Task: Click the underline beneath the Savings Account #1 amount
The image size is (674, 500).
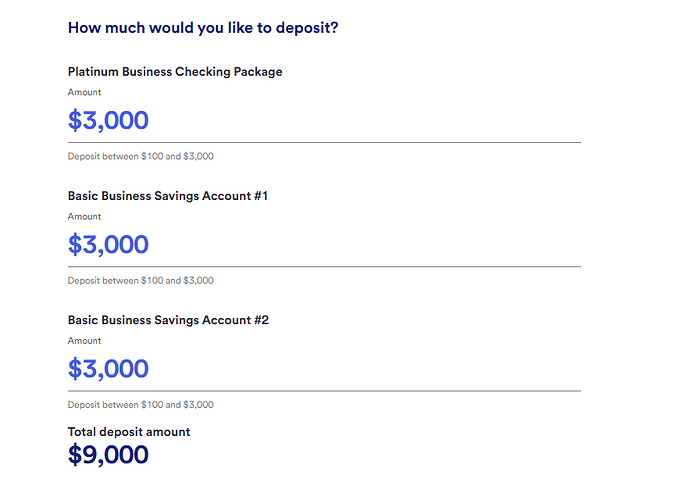Action: [x=324, y=267]
